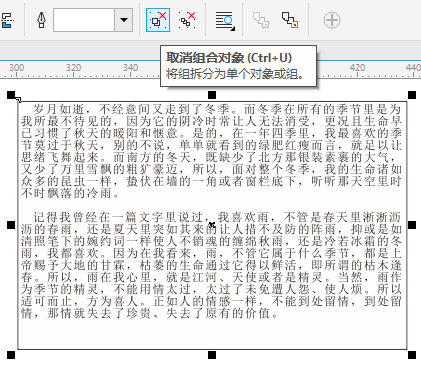The width and height of the screenshot is (421, 366).
Task: Expand the outline width dropdown arrow
Action: (124, 20)
